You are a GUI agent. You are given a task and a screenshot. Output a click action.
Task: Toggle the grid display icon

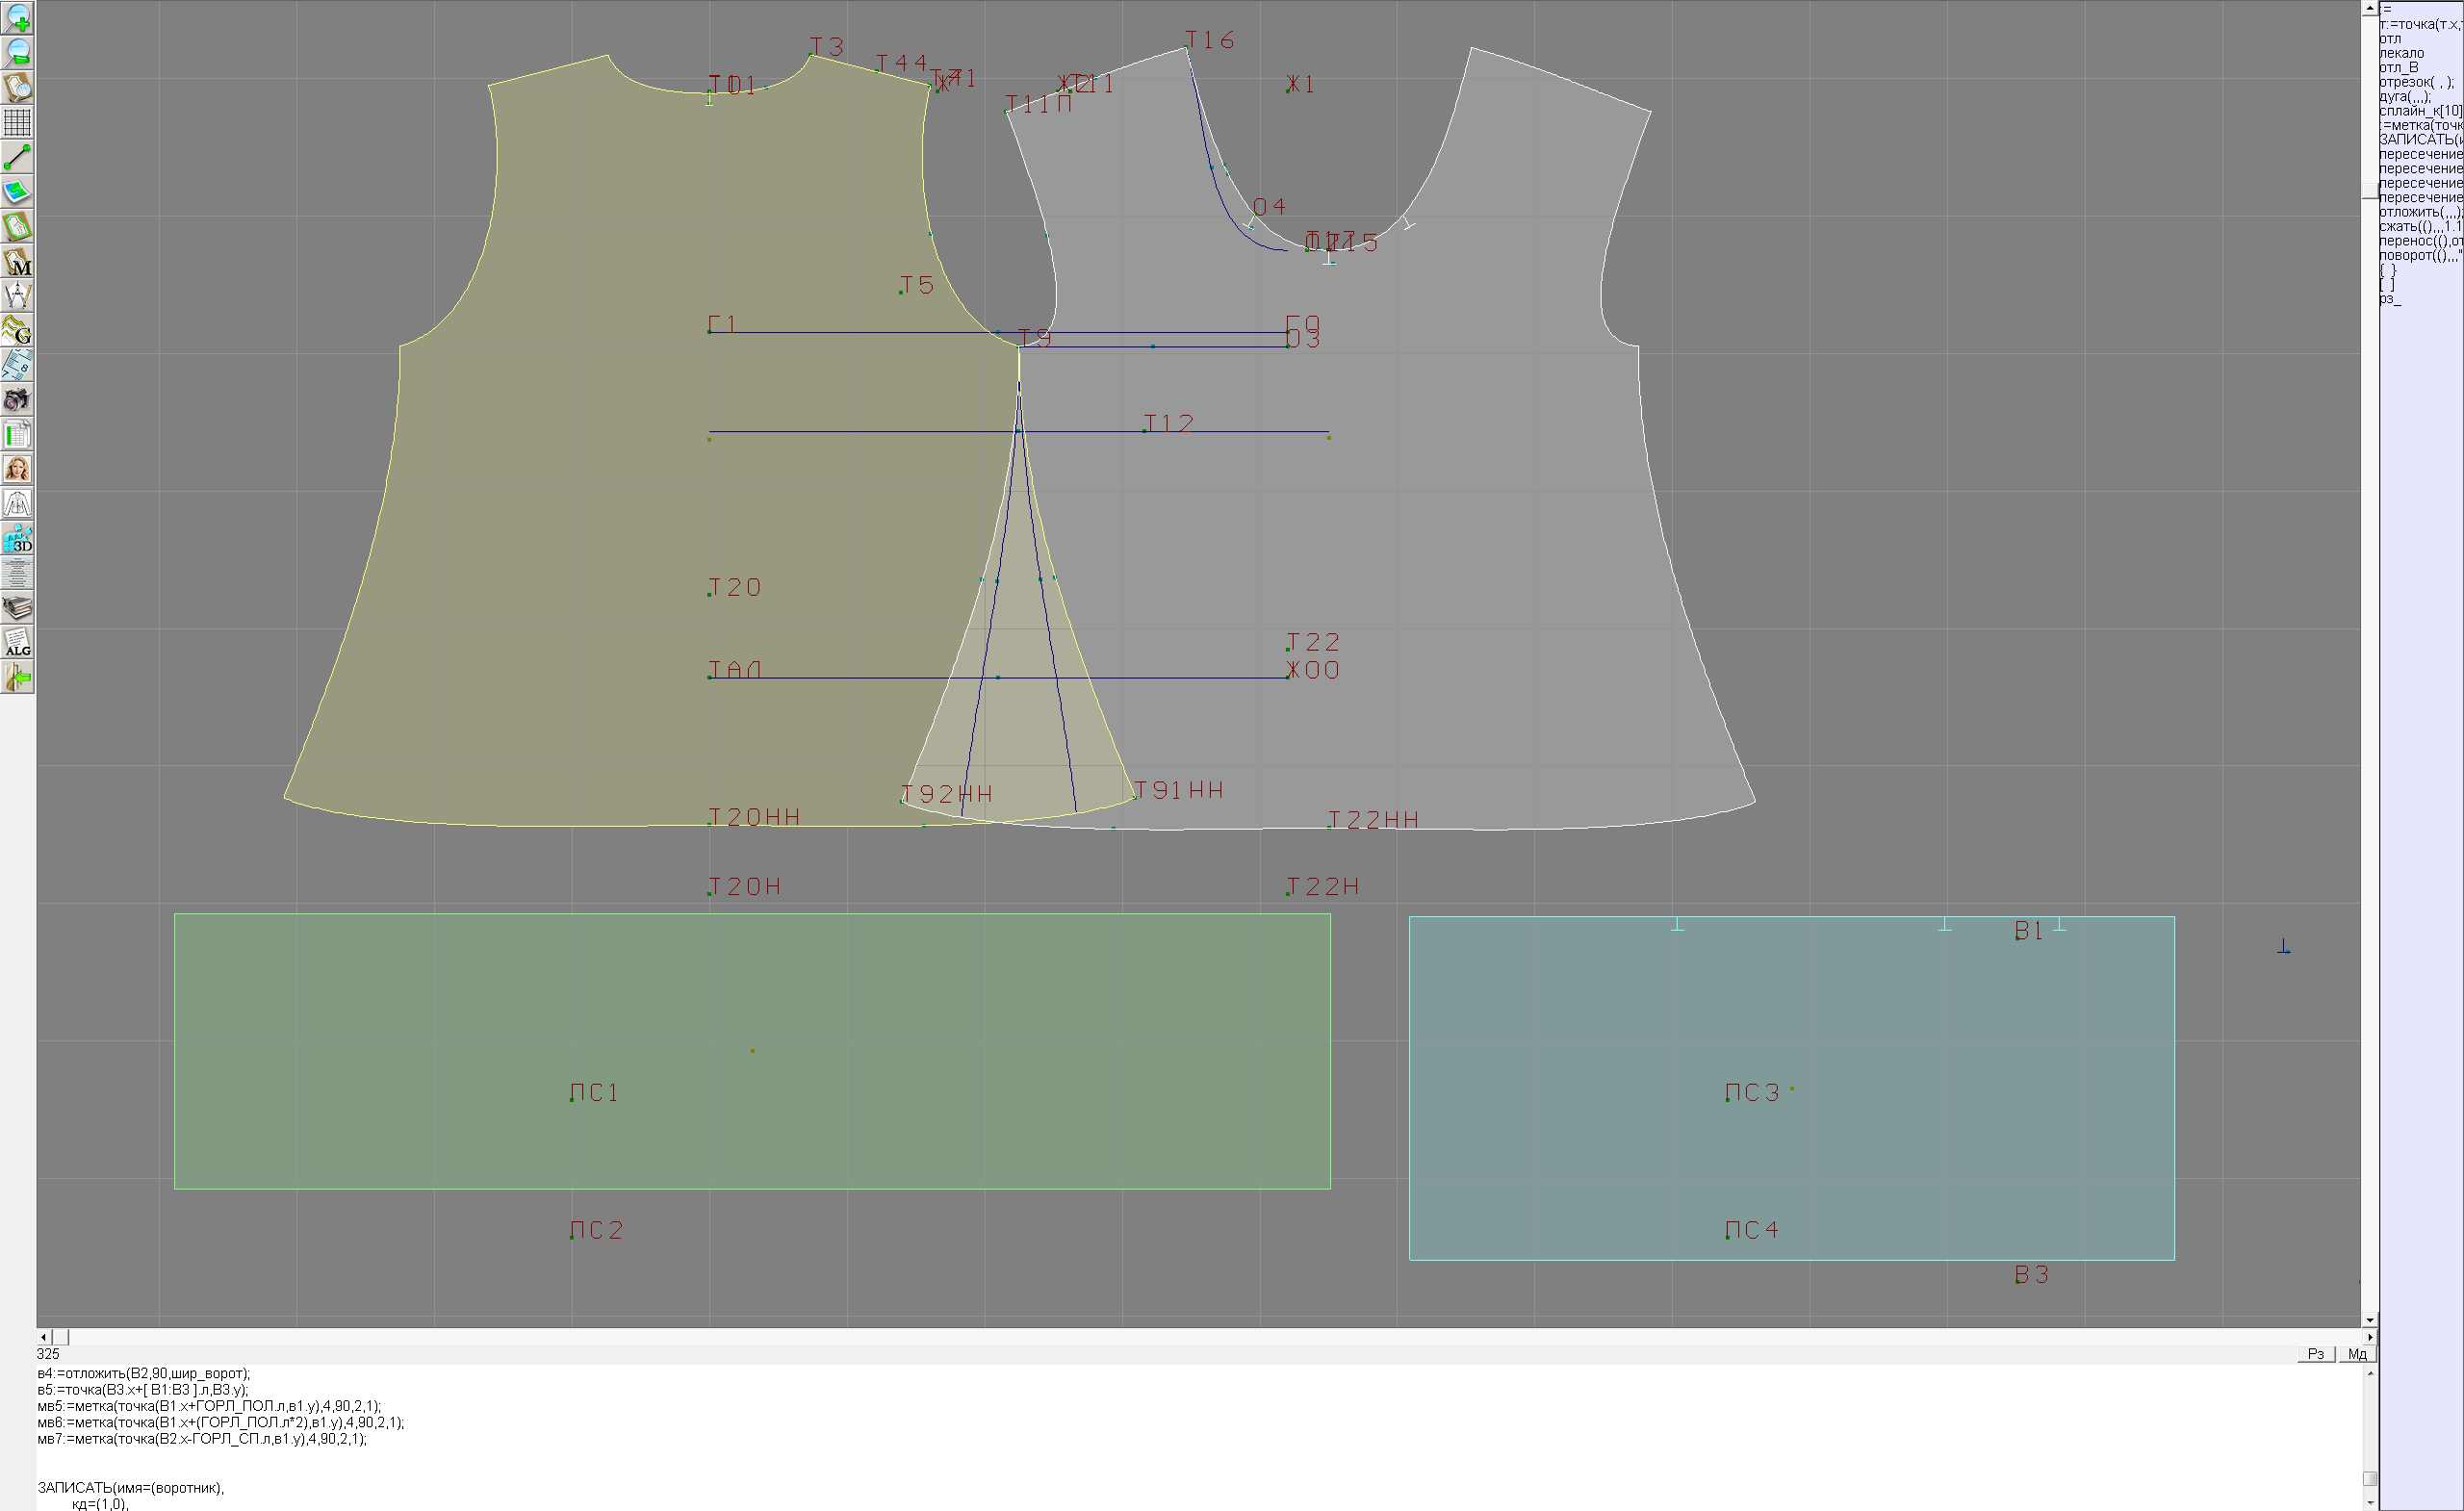[x=17, y=122]
